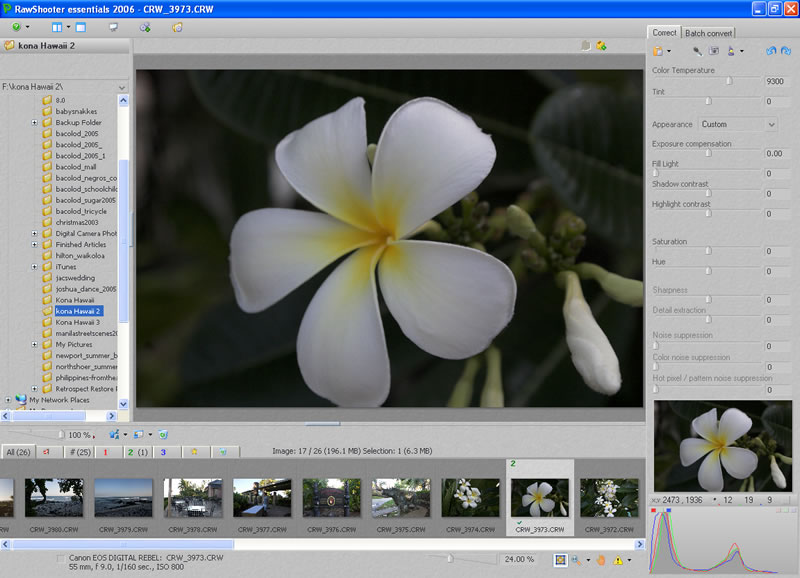The width and height of the screenshot is (800, 578).
Task: Select the CRW_3974.CRW thumbnail
Action: click(x=470, y=498)
